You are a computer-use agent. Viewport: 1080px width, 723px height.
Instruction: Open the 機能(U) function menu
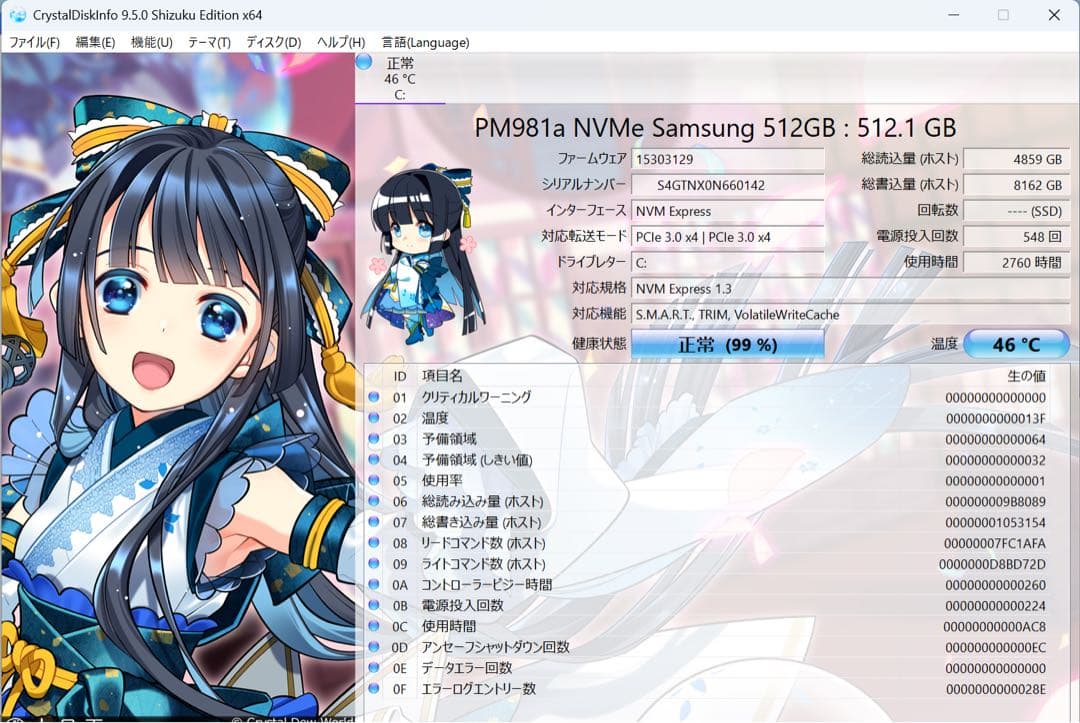click(150, 42)
